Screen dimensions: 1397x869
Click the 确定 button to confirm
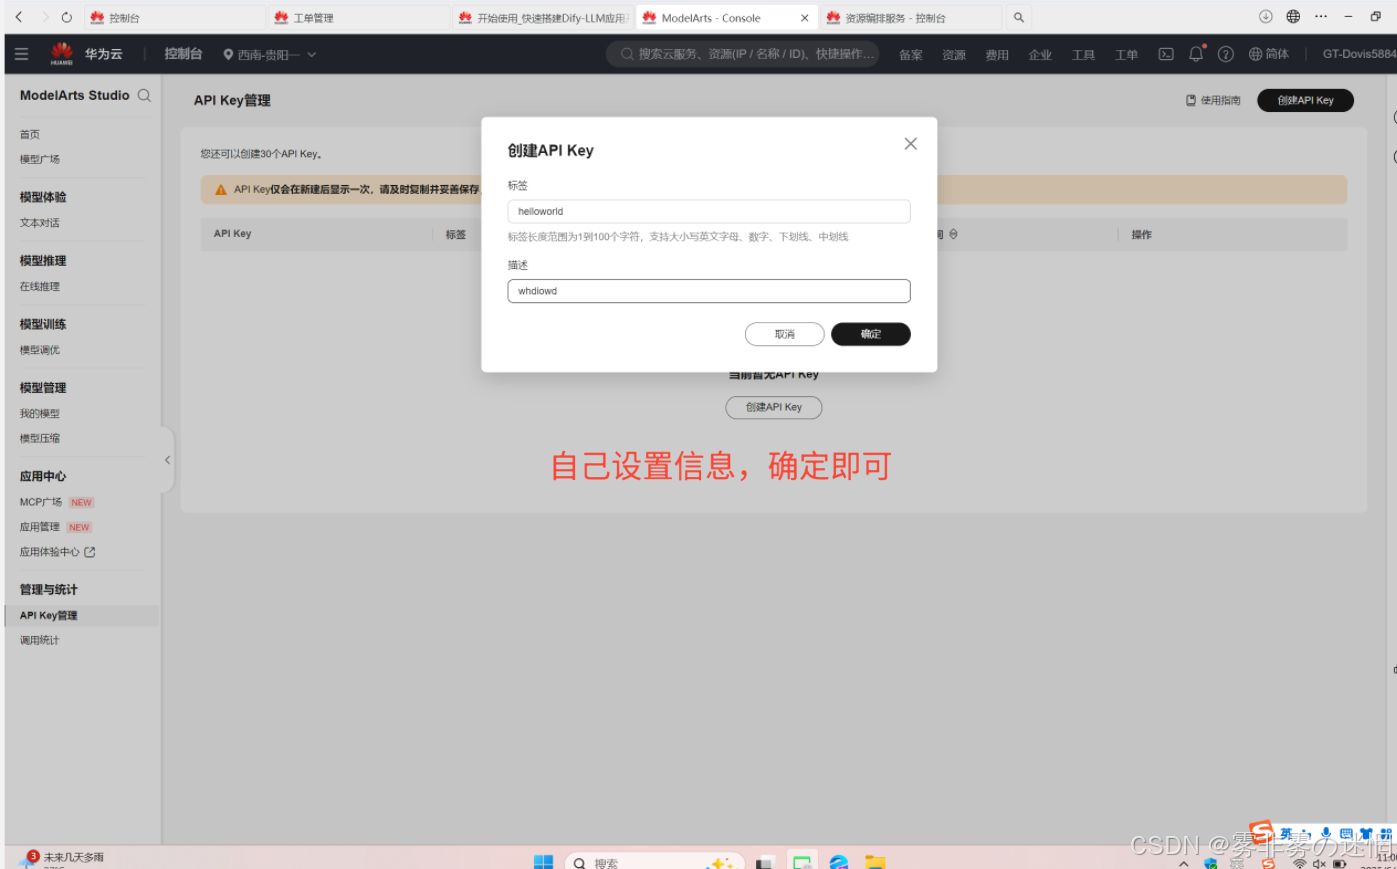coord(870,334)
